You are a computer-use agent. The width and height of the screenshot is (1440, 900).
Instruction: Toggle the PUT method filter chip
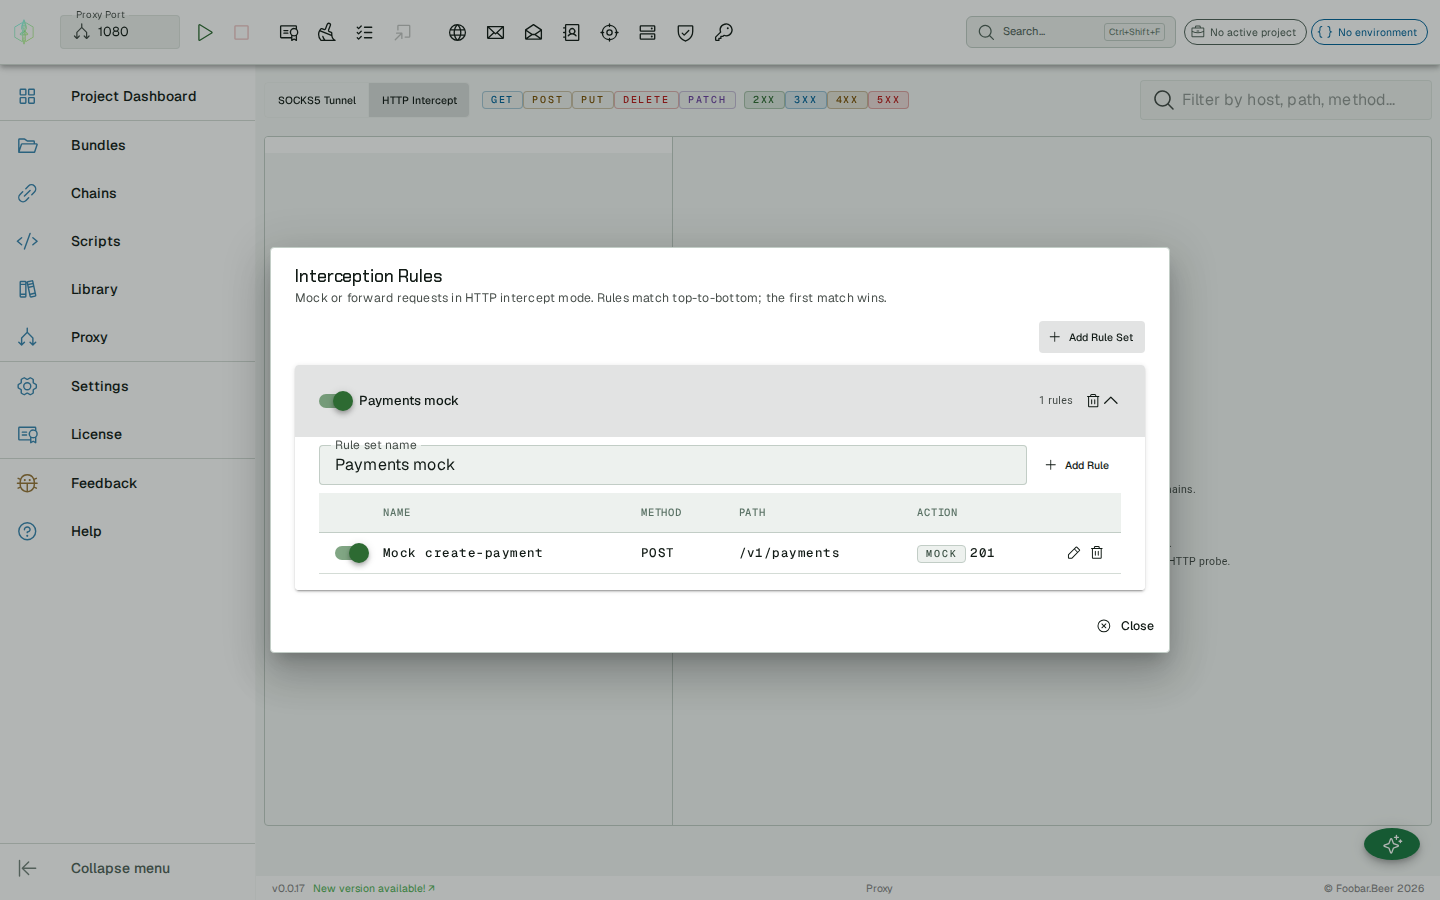(593, 100)
